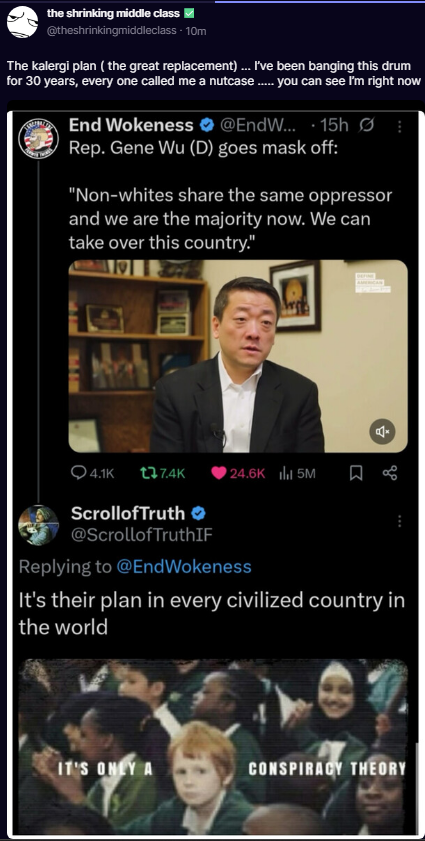Click End Wokeness blue verified badge
The width and height of the screenshot is (425, 841).
[207, 126]
